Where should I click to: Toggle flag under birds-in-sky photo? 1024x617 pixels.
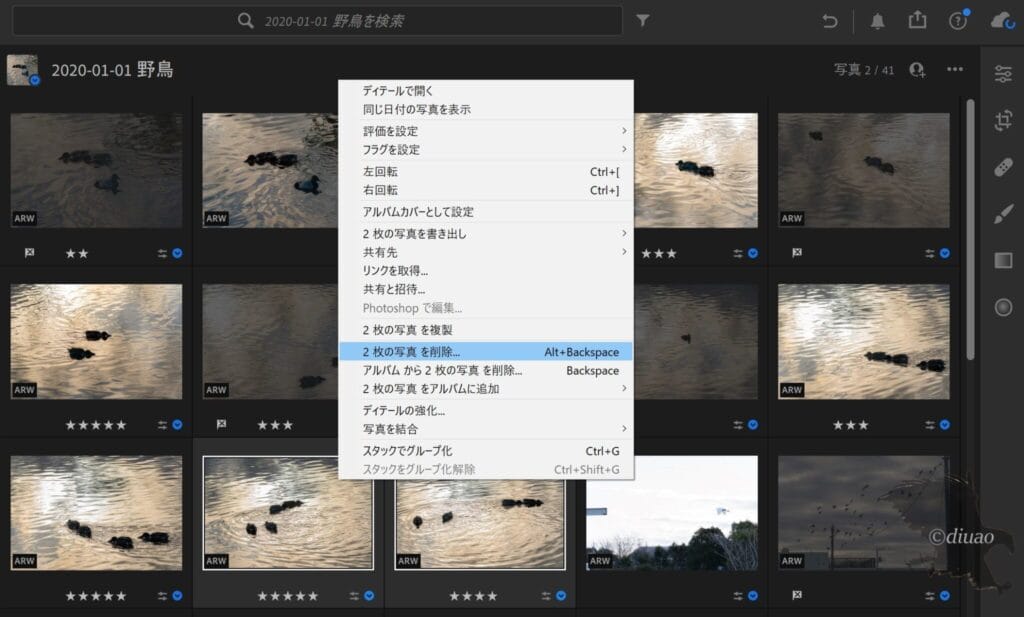(x=797, y=595)
